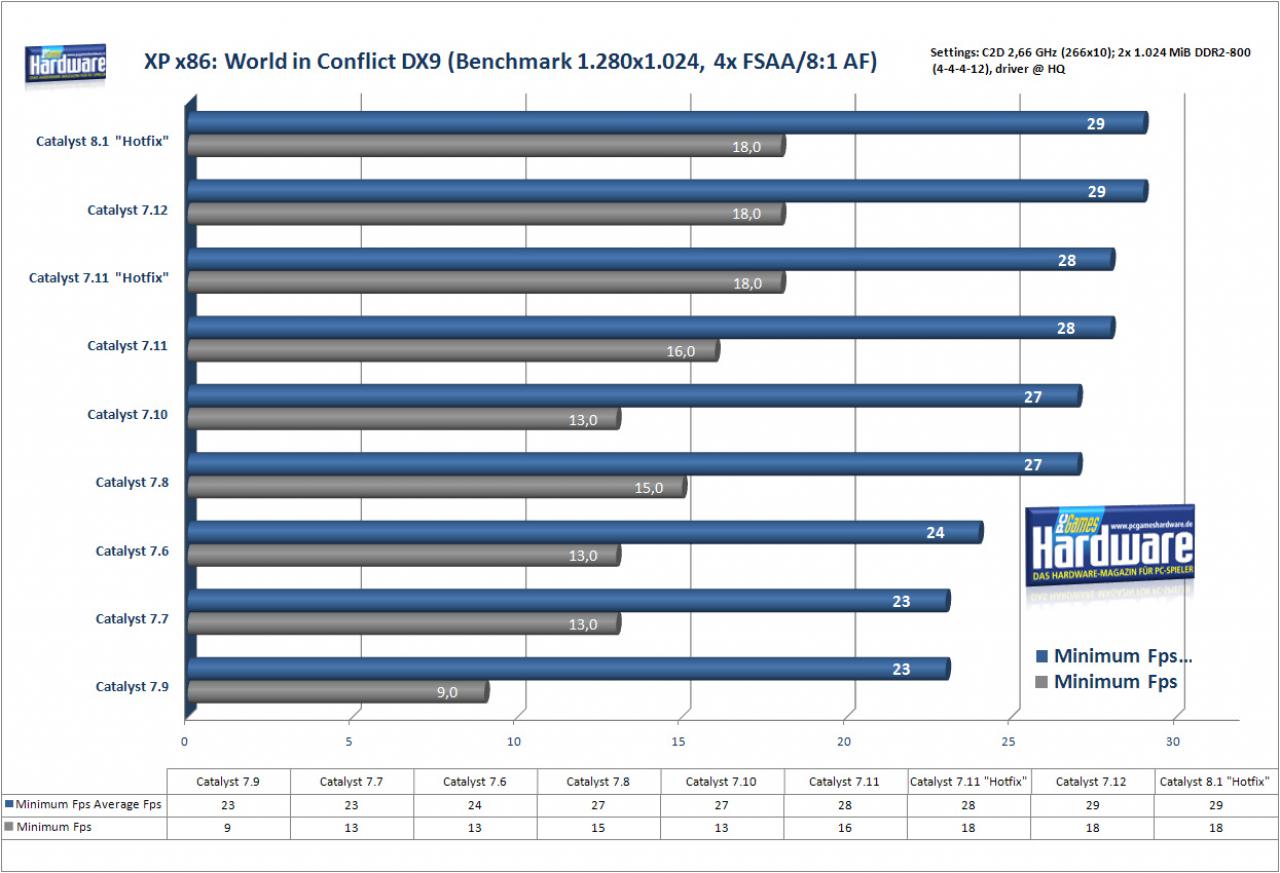
Task: Click the x-axis tick label 15
Action: (x=679, y=742)
